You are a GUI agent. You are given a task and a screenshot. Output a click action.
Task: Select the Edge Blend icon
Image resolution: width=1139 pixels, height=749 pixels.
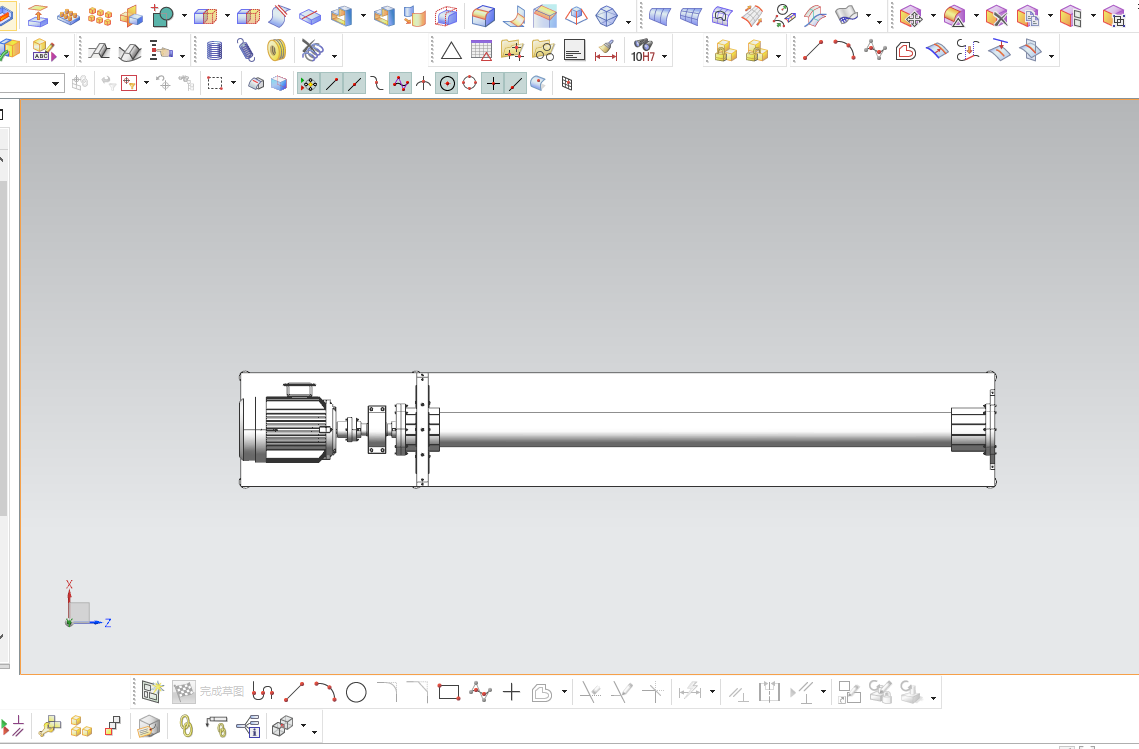click(x=483, y=15)
